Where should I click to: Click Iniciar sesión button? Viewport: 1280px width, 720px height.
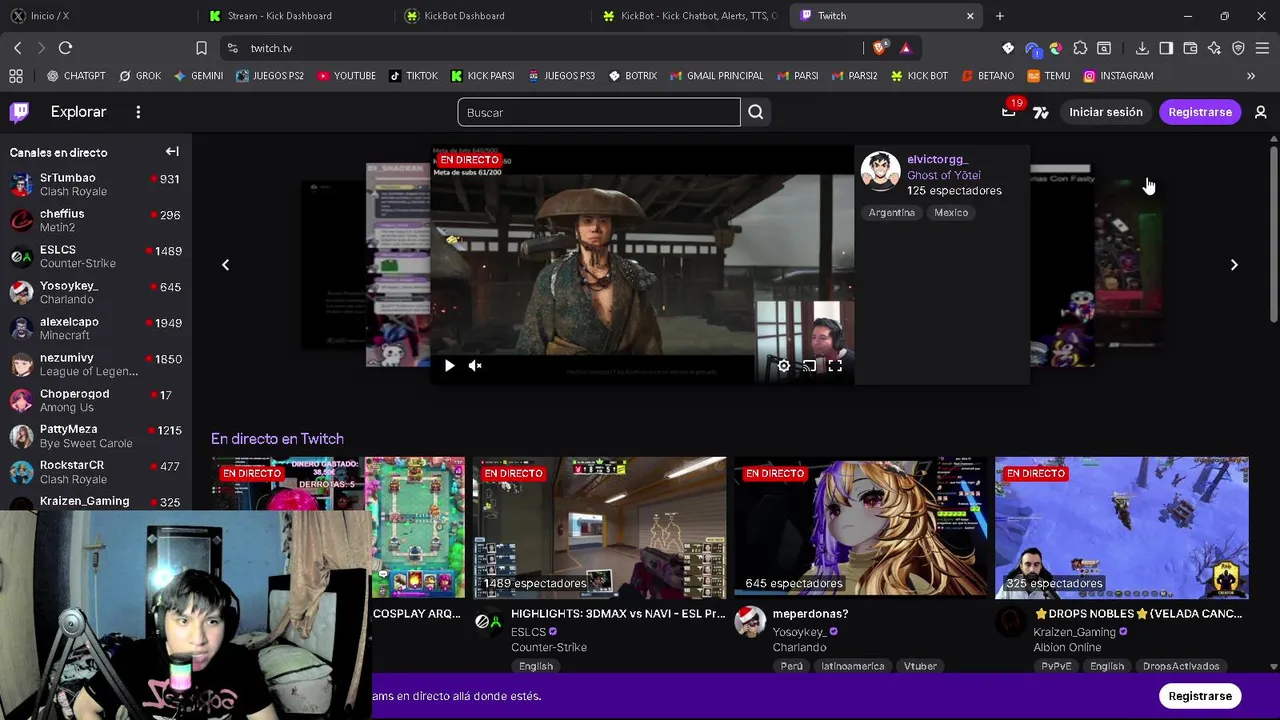pyautogui.click(x=1106, y=112)
